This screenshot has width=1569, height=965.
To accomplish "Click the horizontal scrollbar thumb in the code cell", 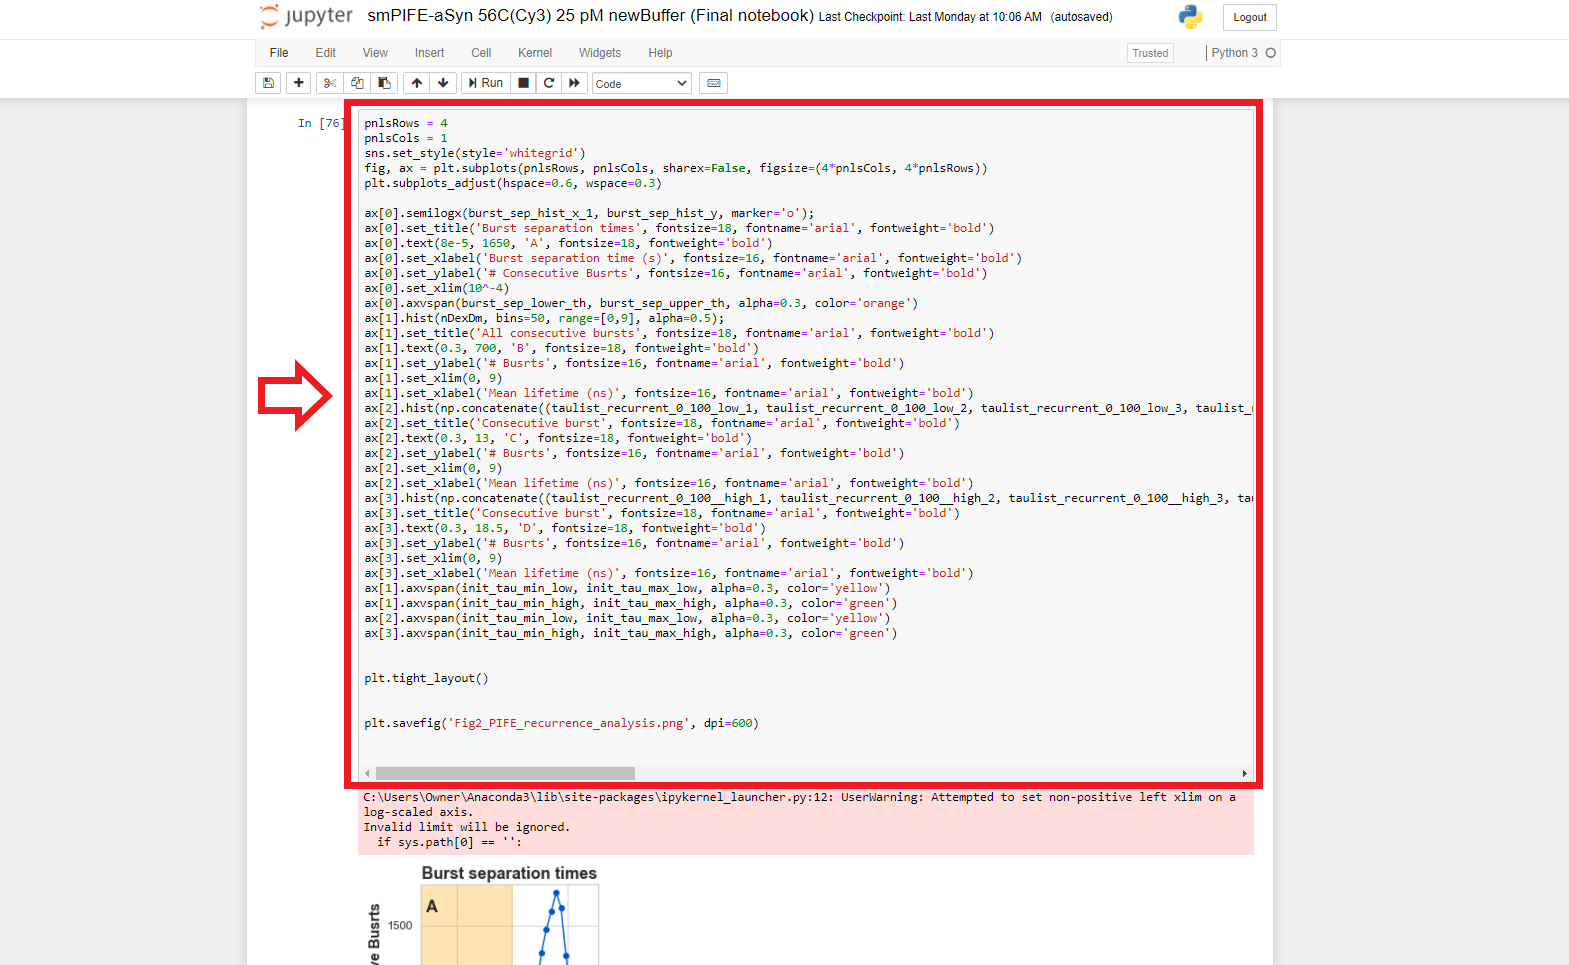I will 505,773.
